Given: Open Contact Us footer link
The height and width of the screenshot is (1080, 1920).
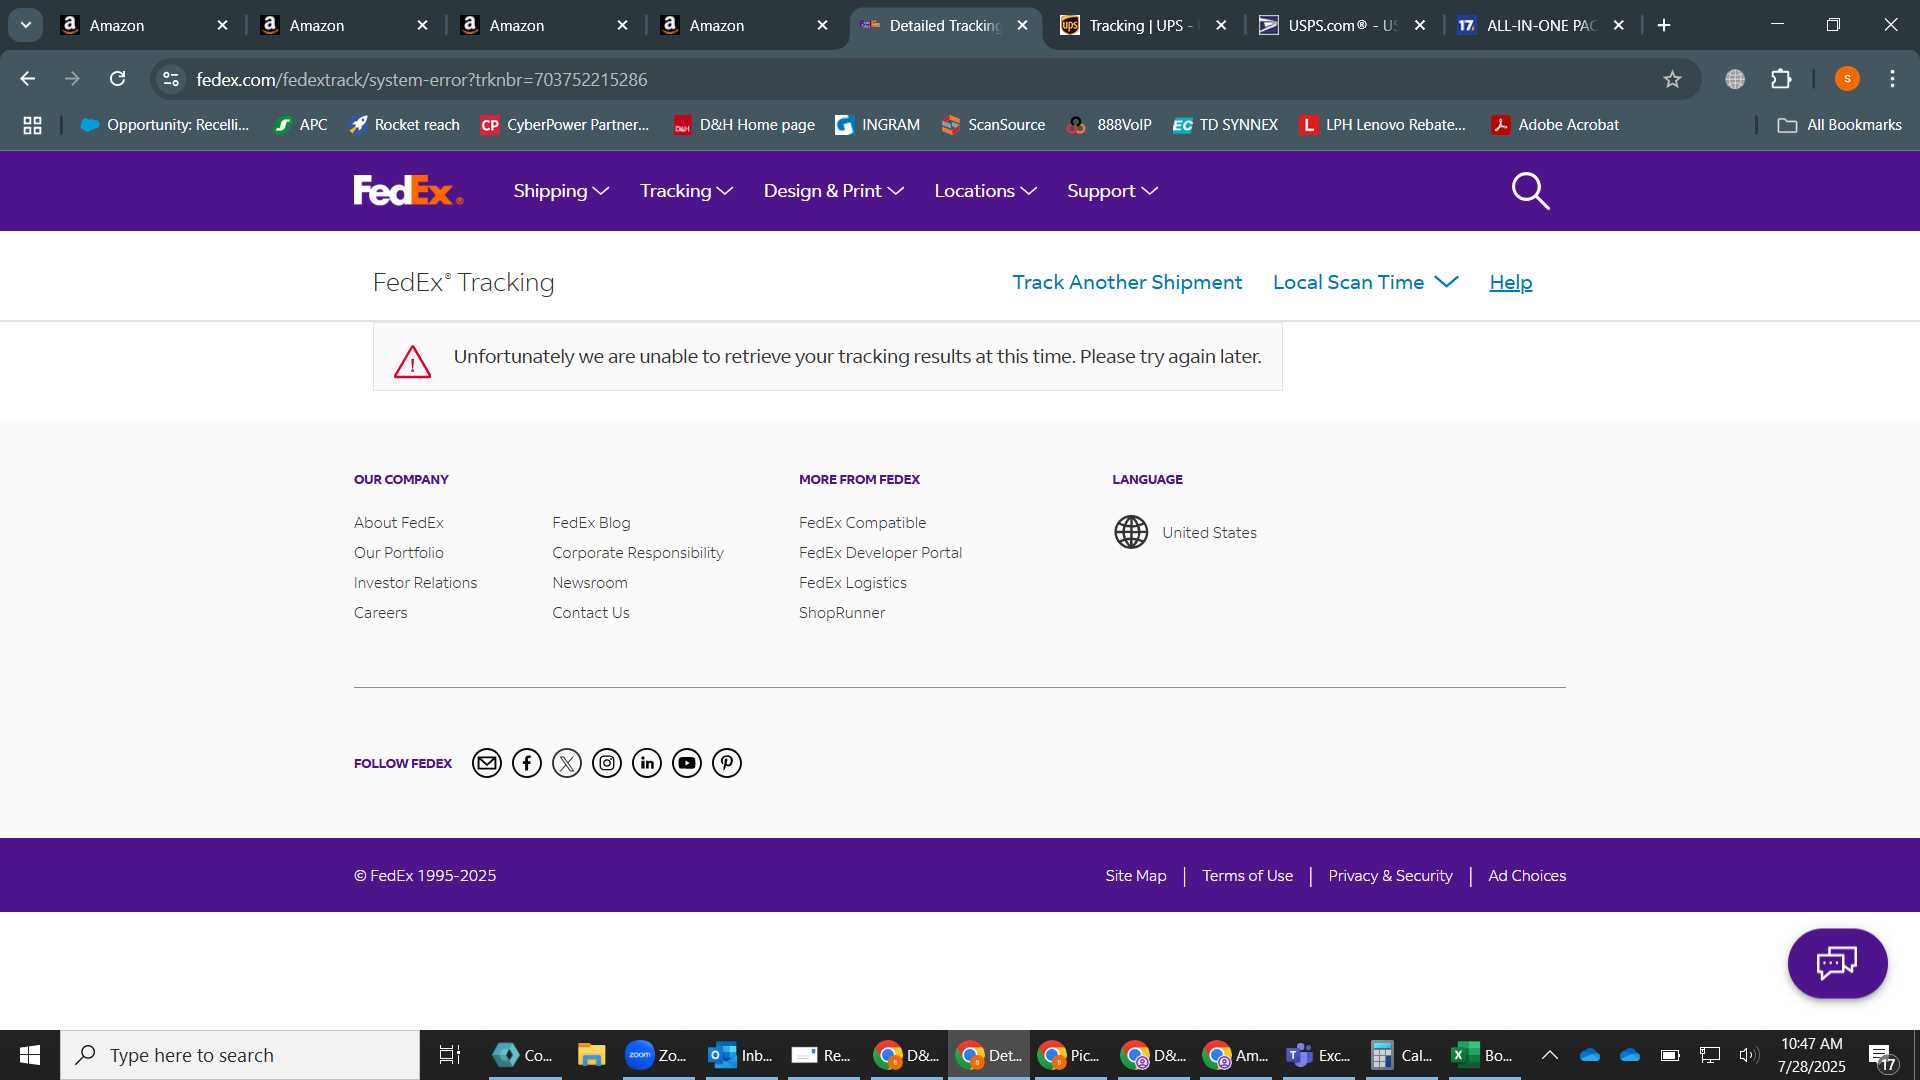Looking at the screenshot, I should 590,612.
